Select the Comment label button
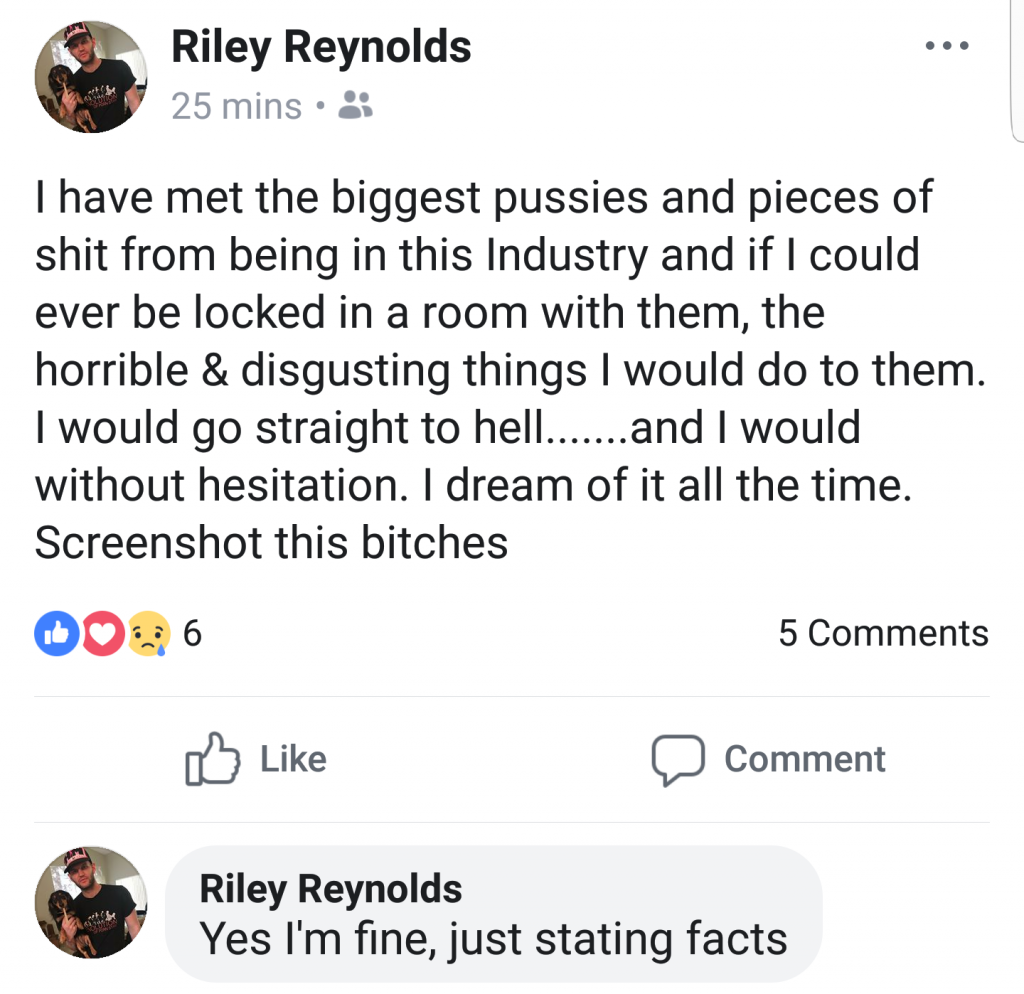 coord(805,759)
